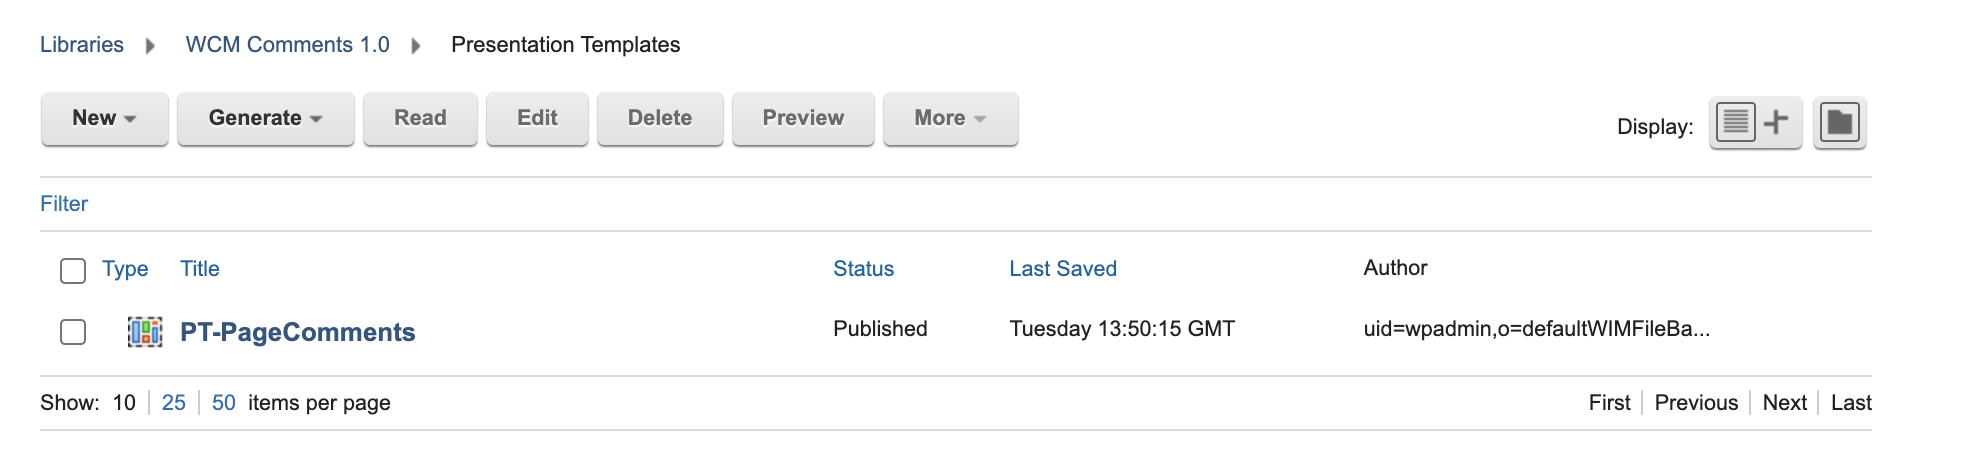Image resolution: width=1982 pixels, height=464 pixels.
Task: Expand the Generate dropdown
Action: (265, 118)
